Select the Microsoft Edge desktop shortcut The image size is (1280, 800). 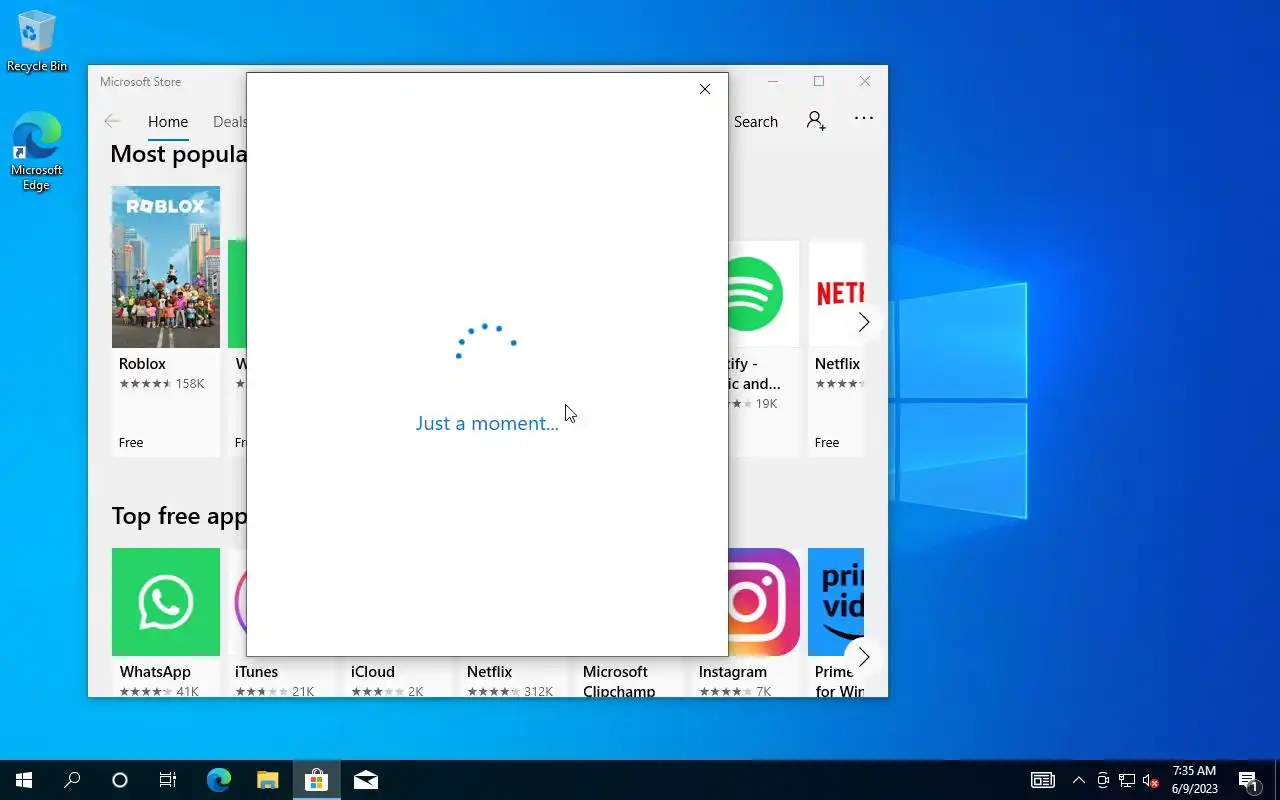37,152
